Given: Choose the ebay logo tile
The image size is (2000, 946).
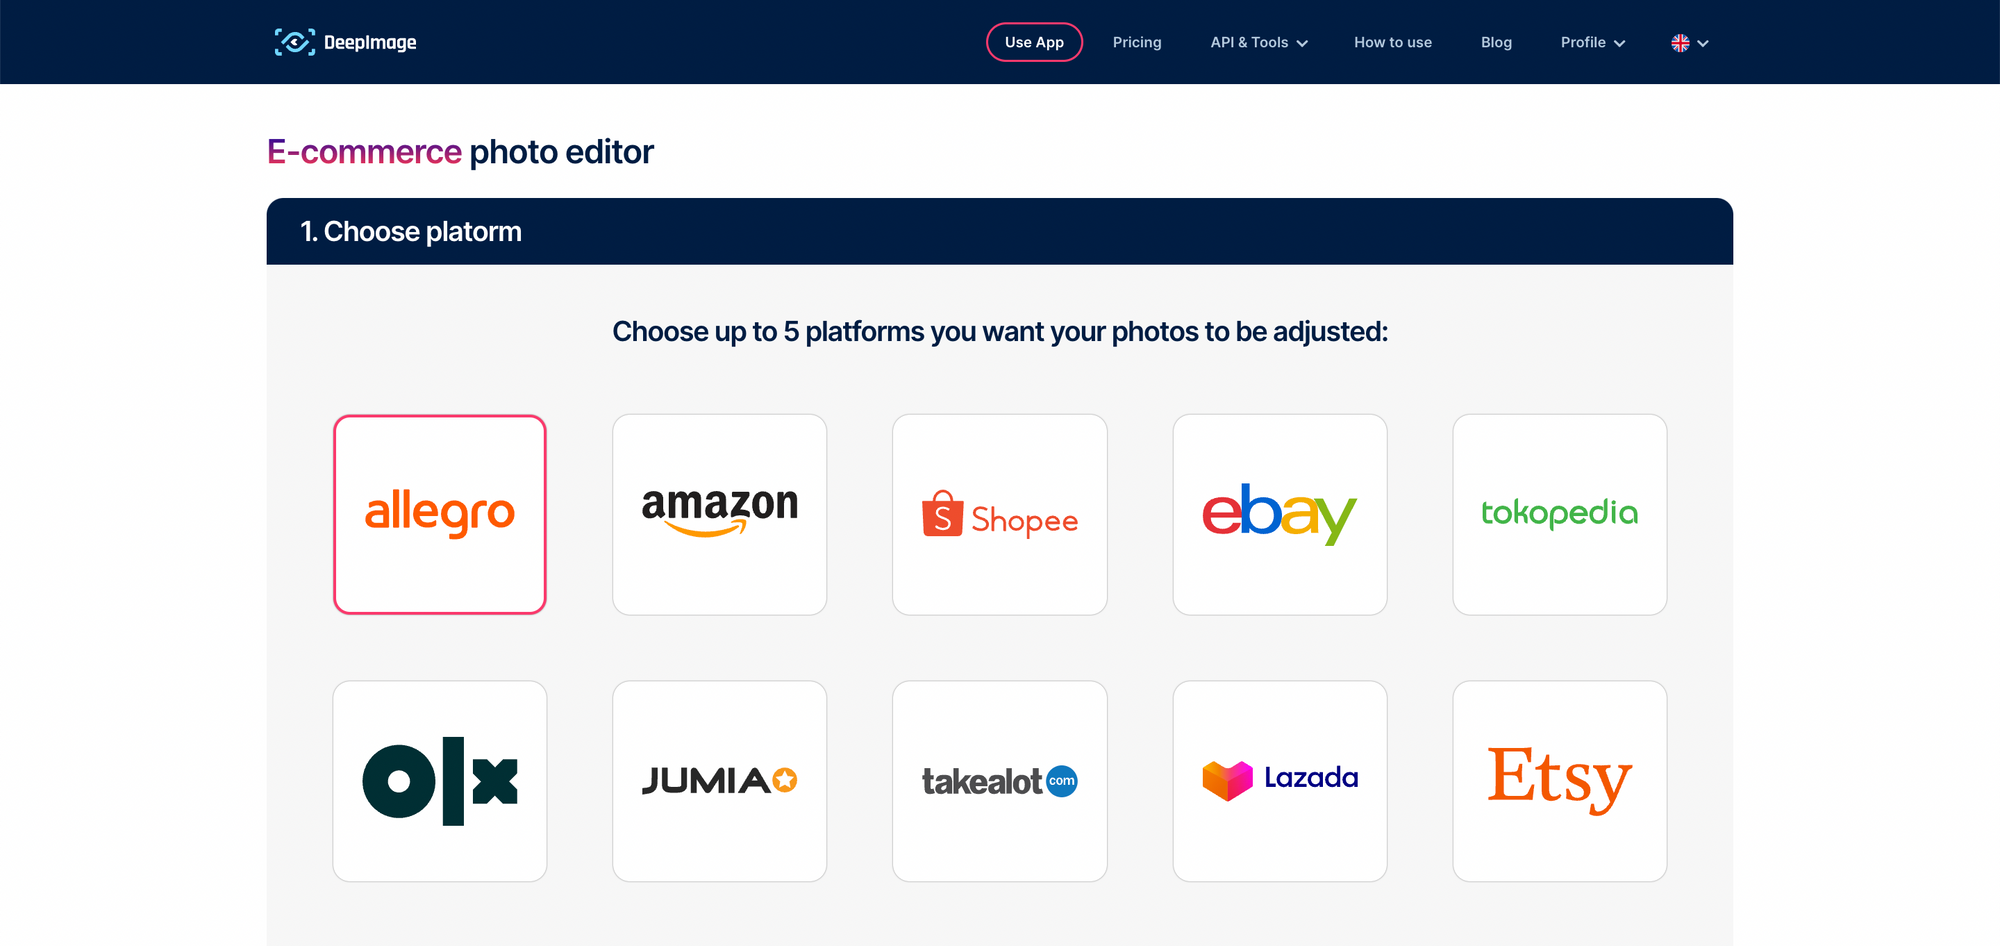Looking at the screenshot, I should point(1280,514).
